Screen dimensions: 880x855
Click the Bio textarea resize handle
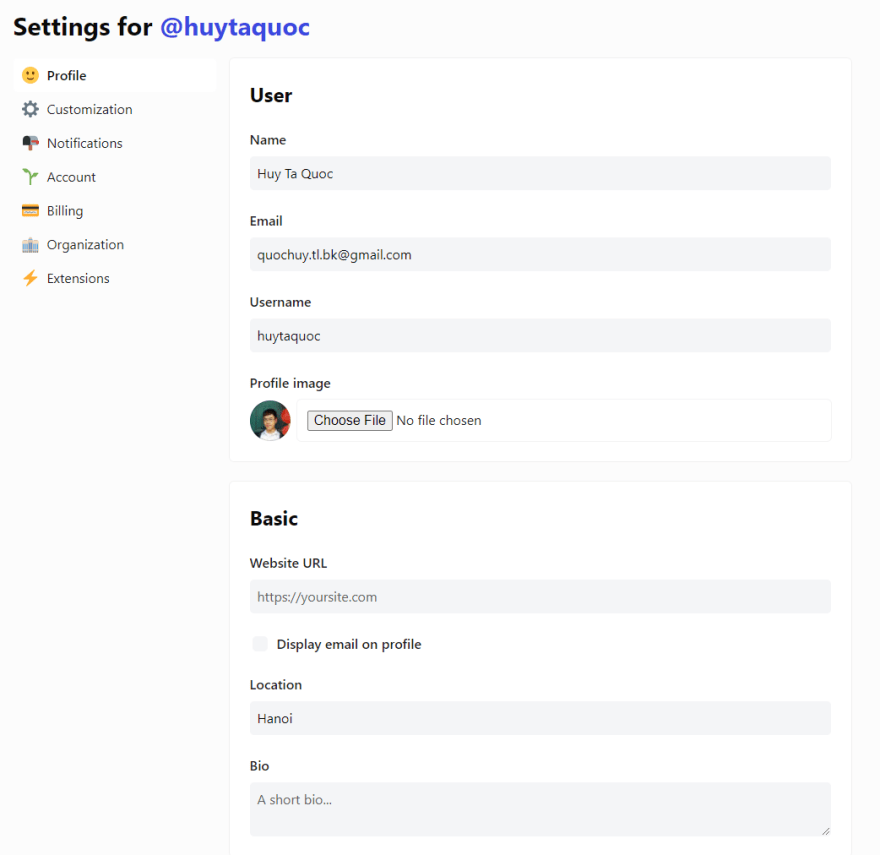pyautogui.click(x=826, y=831)
